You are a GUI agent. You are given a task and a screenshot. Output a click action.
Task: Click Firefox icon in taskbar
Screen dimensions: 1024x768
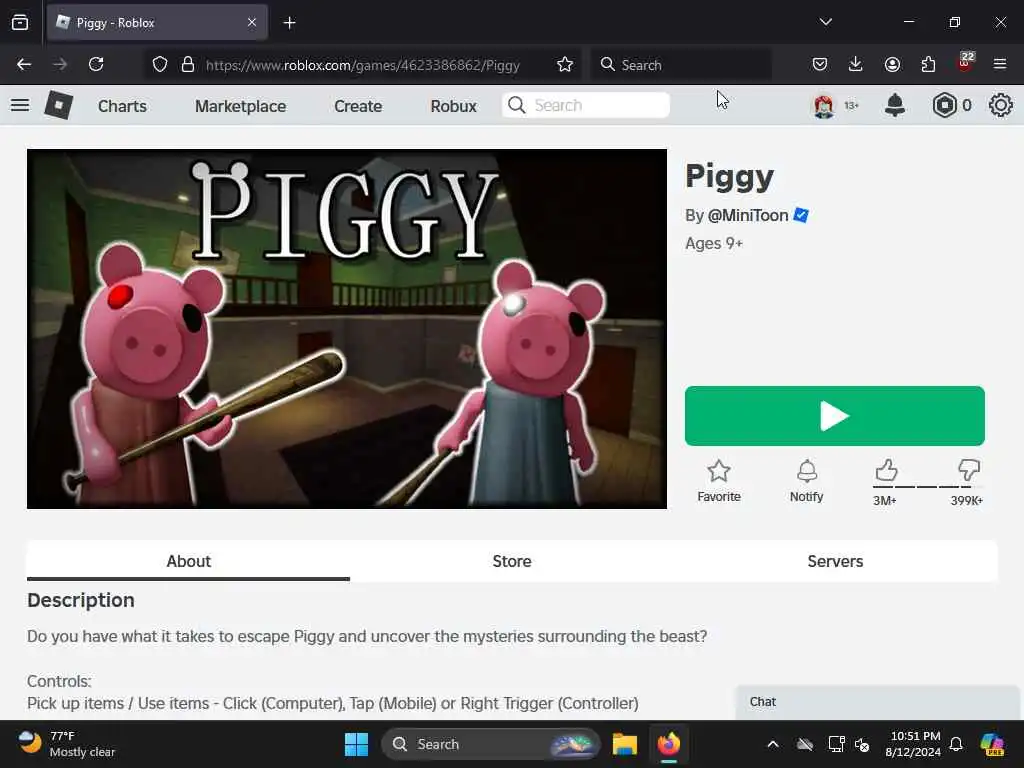tap(669, 744)
